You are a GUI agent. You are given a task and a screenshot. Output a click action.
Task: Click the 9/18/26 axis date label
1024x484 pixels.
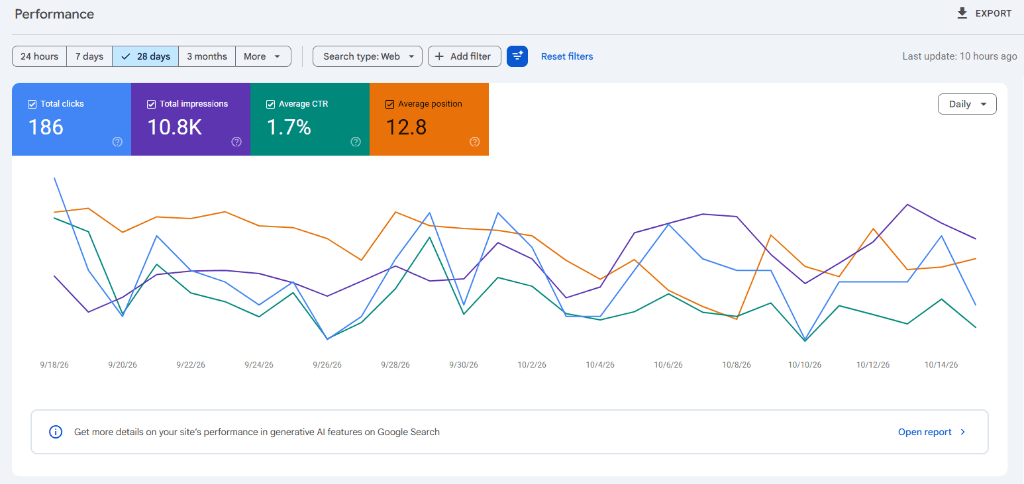point(54,365)
